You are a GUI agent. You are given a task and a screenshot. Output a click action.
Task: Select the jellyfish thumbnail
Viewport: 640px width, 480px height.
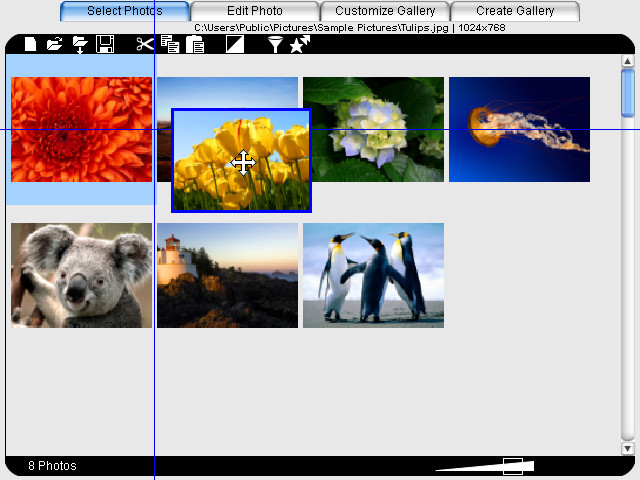click(519, 129)
